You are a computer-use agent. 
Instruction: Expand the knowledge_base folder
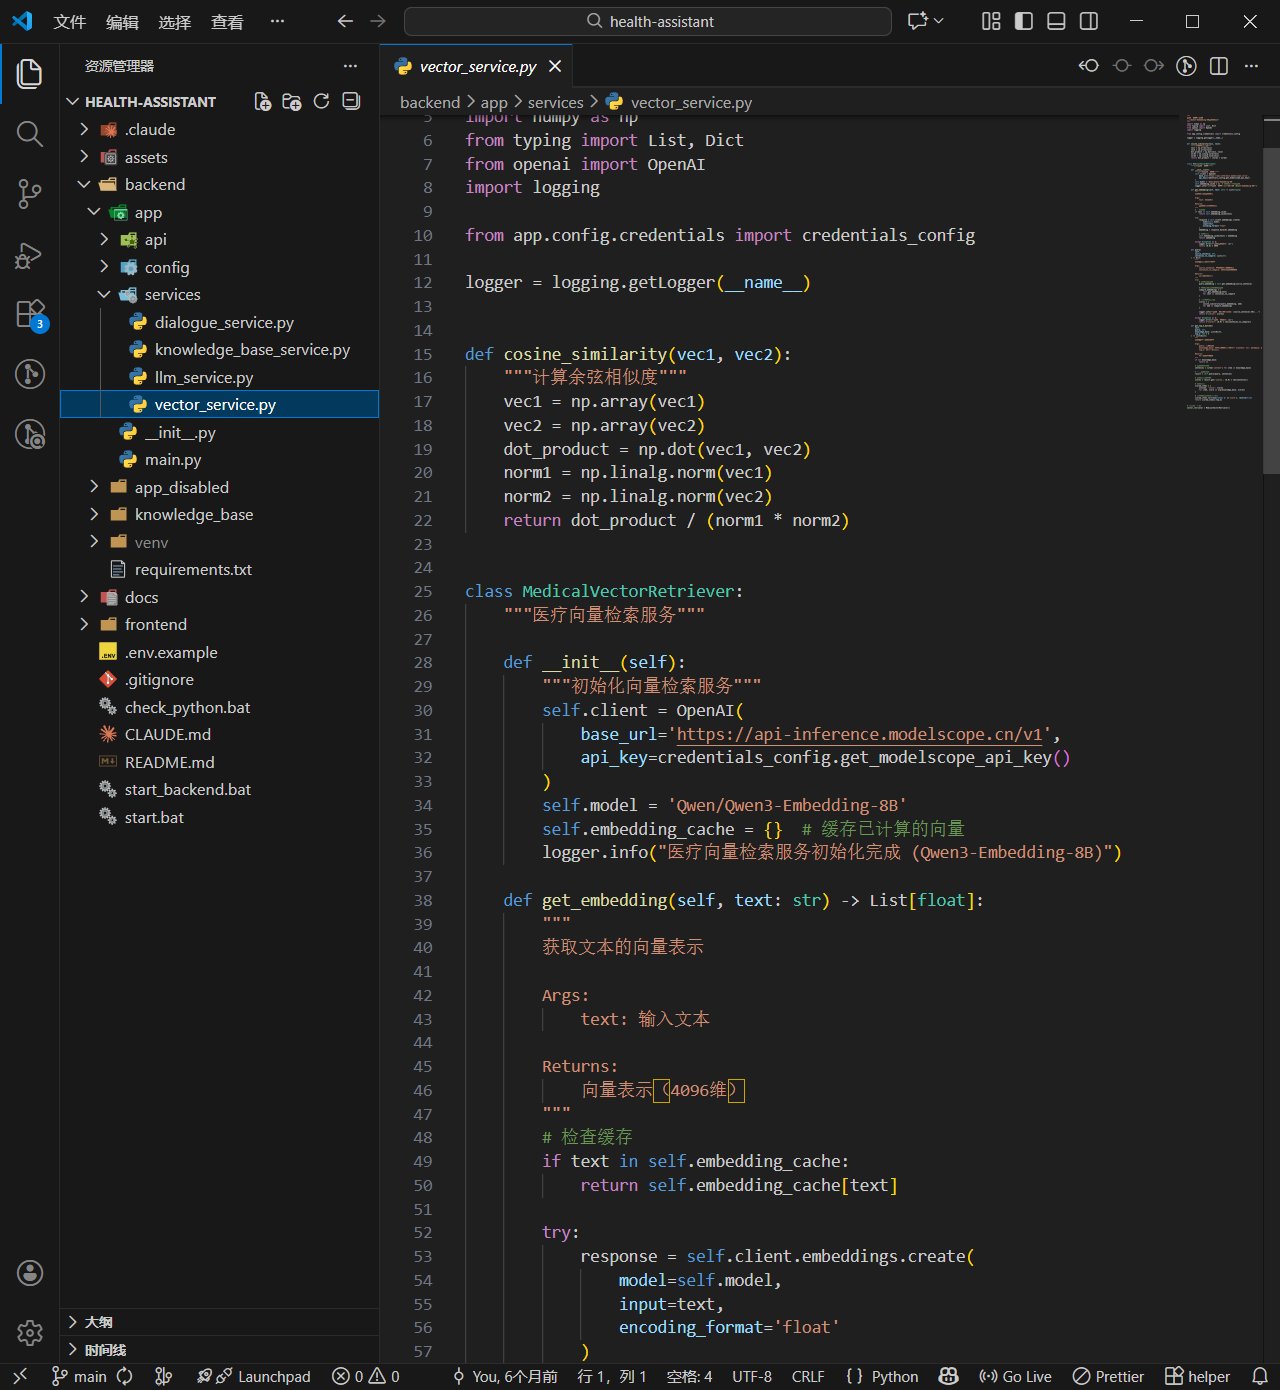pos(220,514)
